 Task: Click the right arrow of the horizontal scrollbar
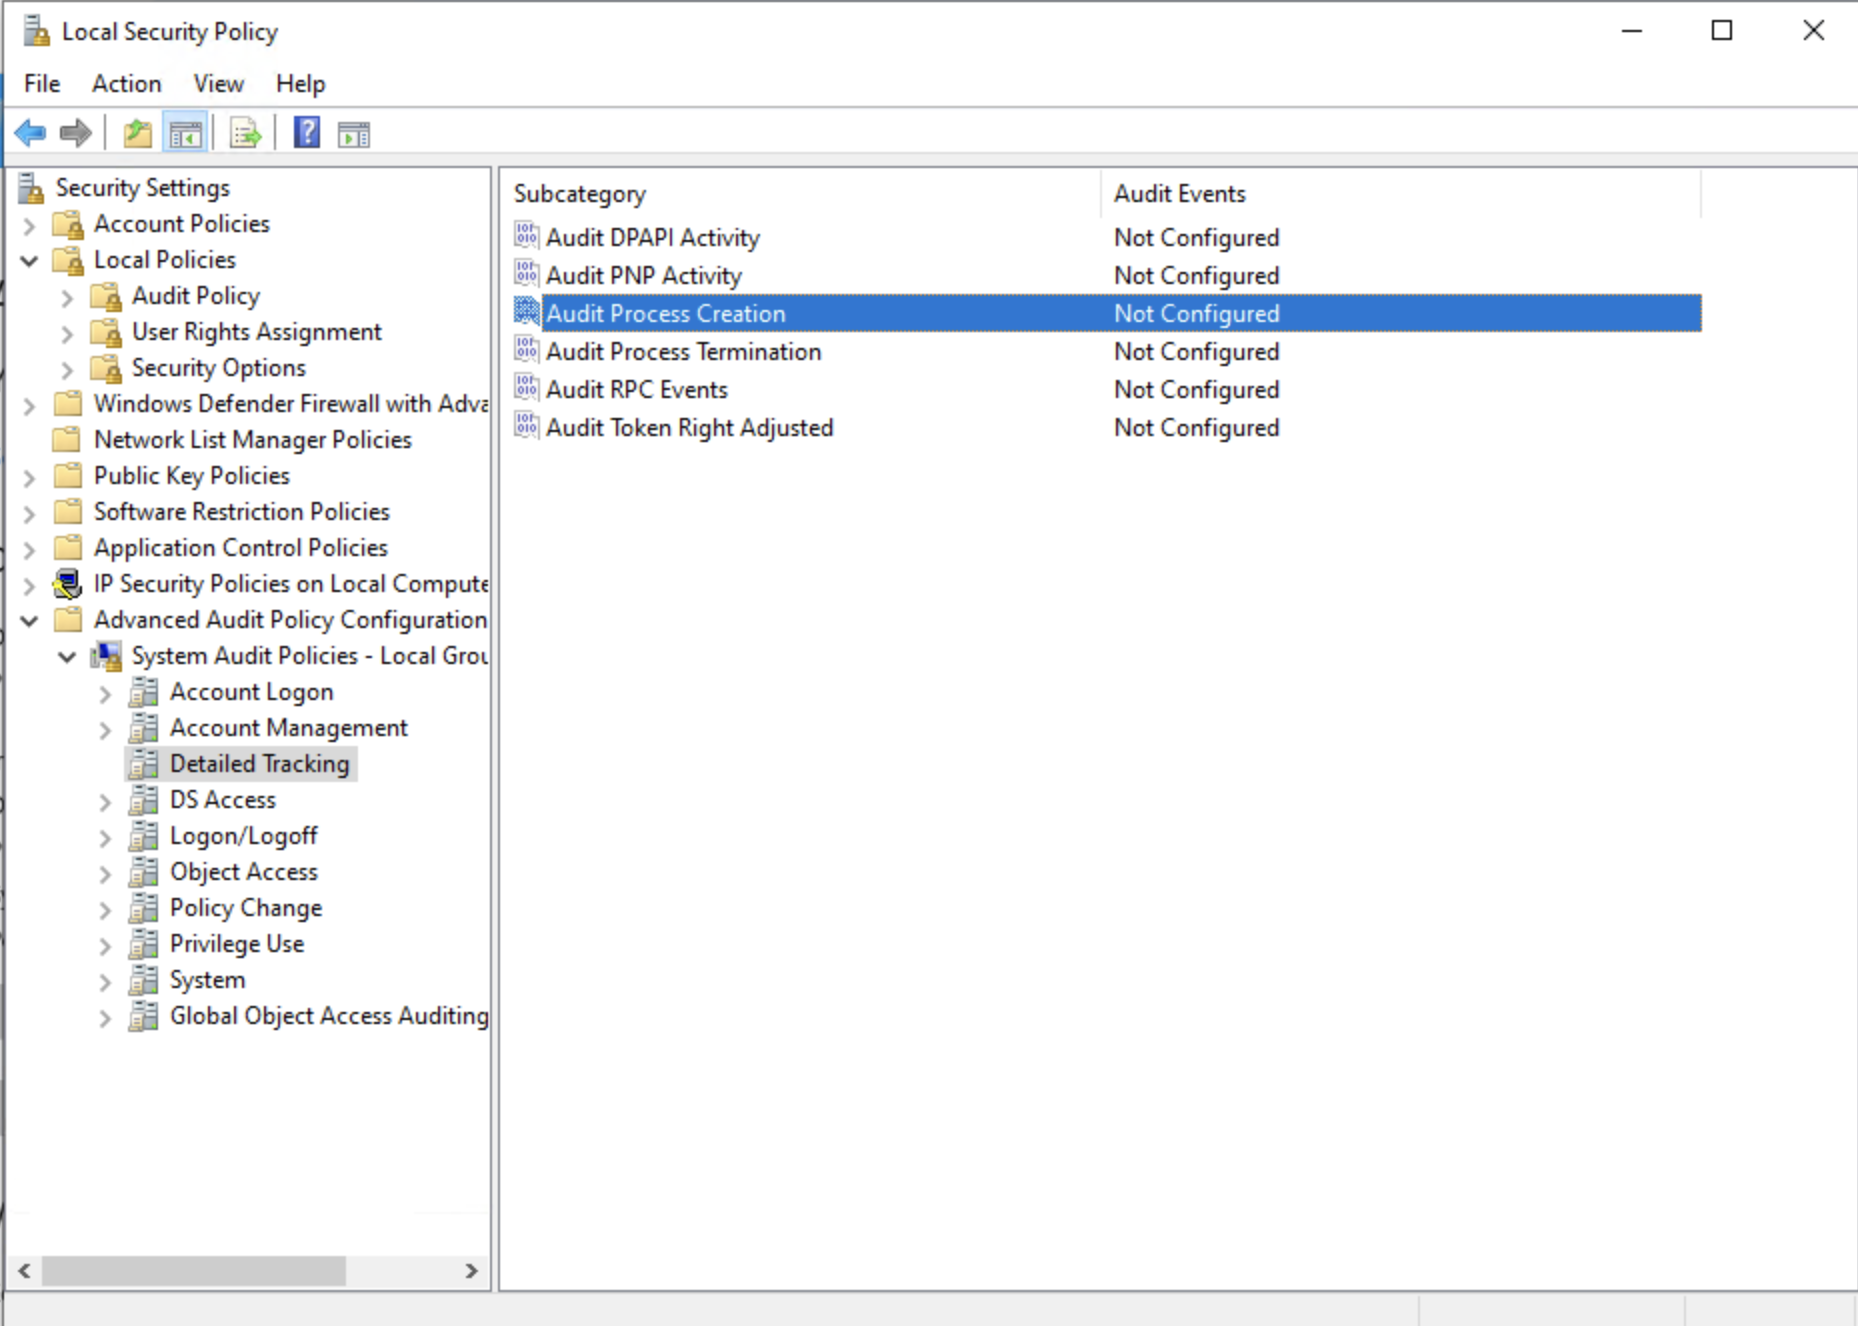(x=471, y=1271)
